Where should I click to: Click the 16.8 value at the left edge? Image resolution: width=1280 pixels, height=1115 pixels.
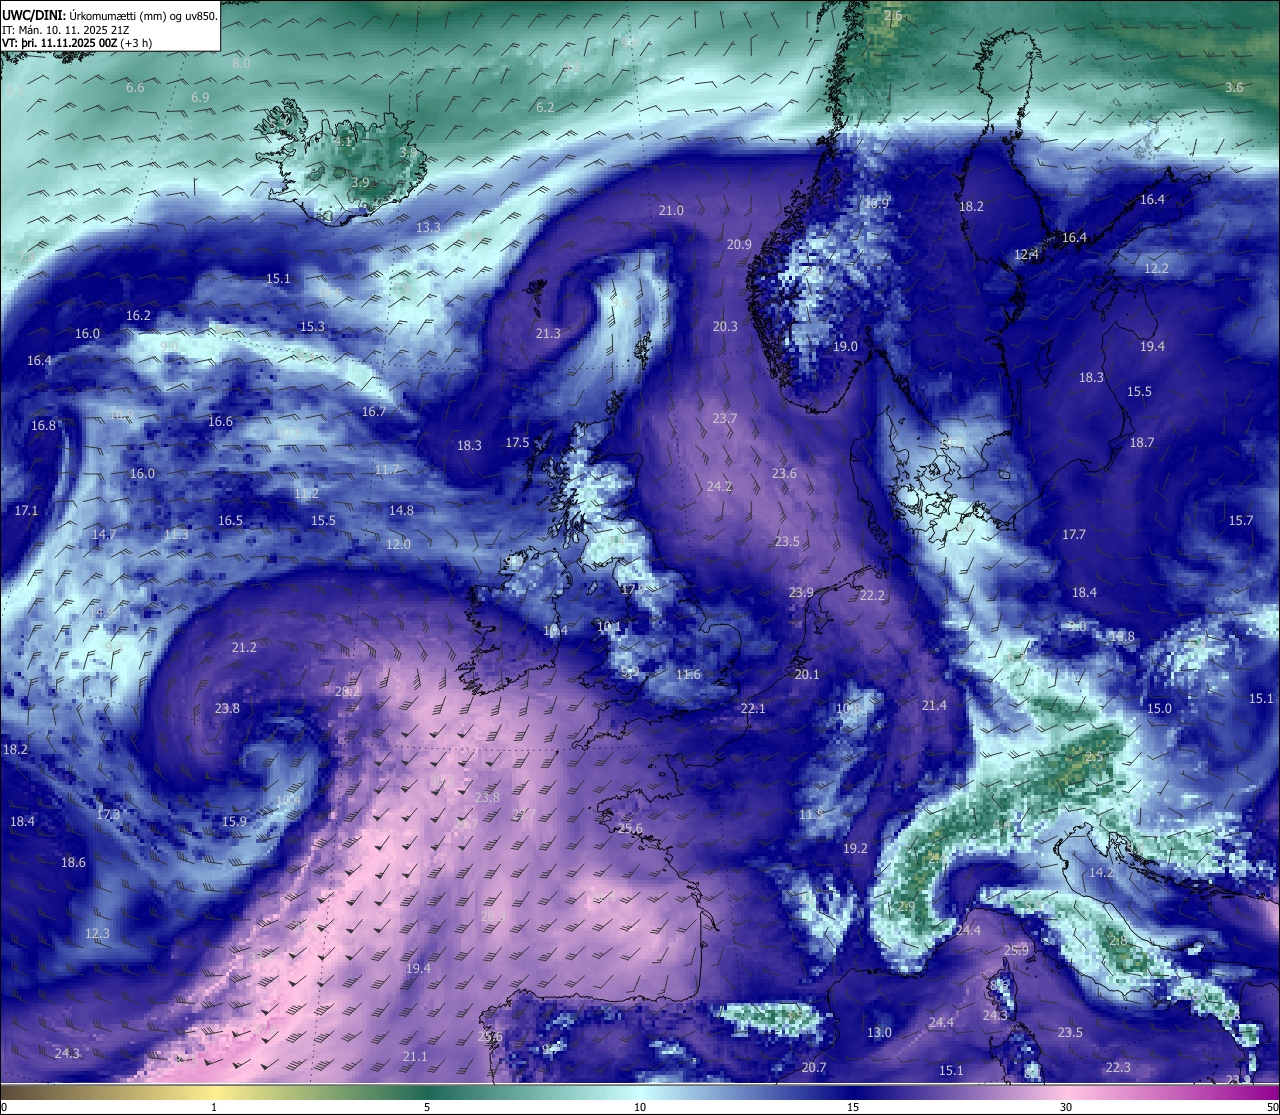pos(43,426)
